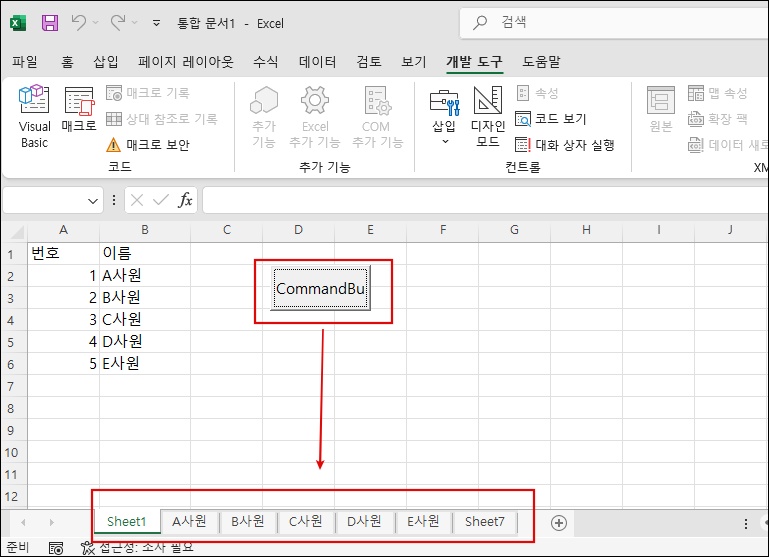Add a new sheet with plus button
Image resolution: width=769 pixels, height=557 pixels.
[559, 523]
